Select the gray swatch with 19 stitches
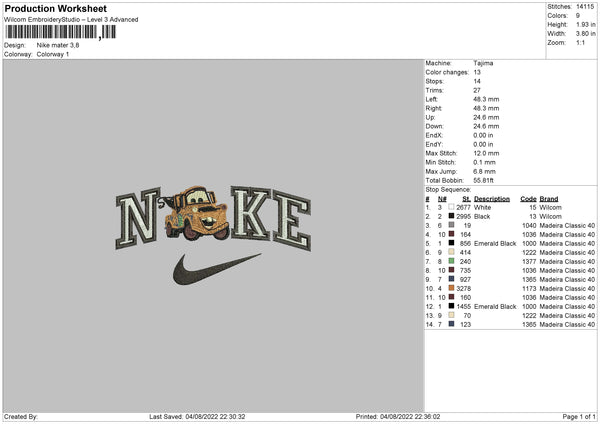The width and height of the screenshot is (600, 424). [x=451, y=225]
